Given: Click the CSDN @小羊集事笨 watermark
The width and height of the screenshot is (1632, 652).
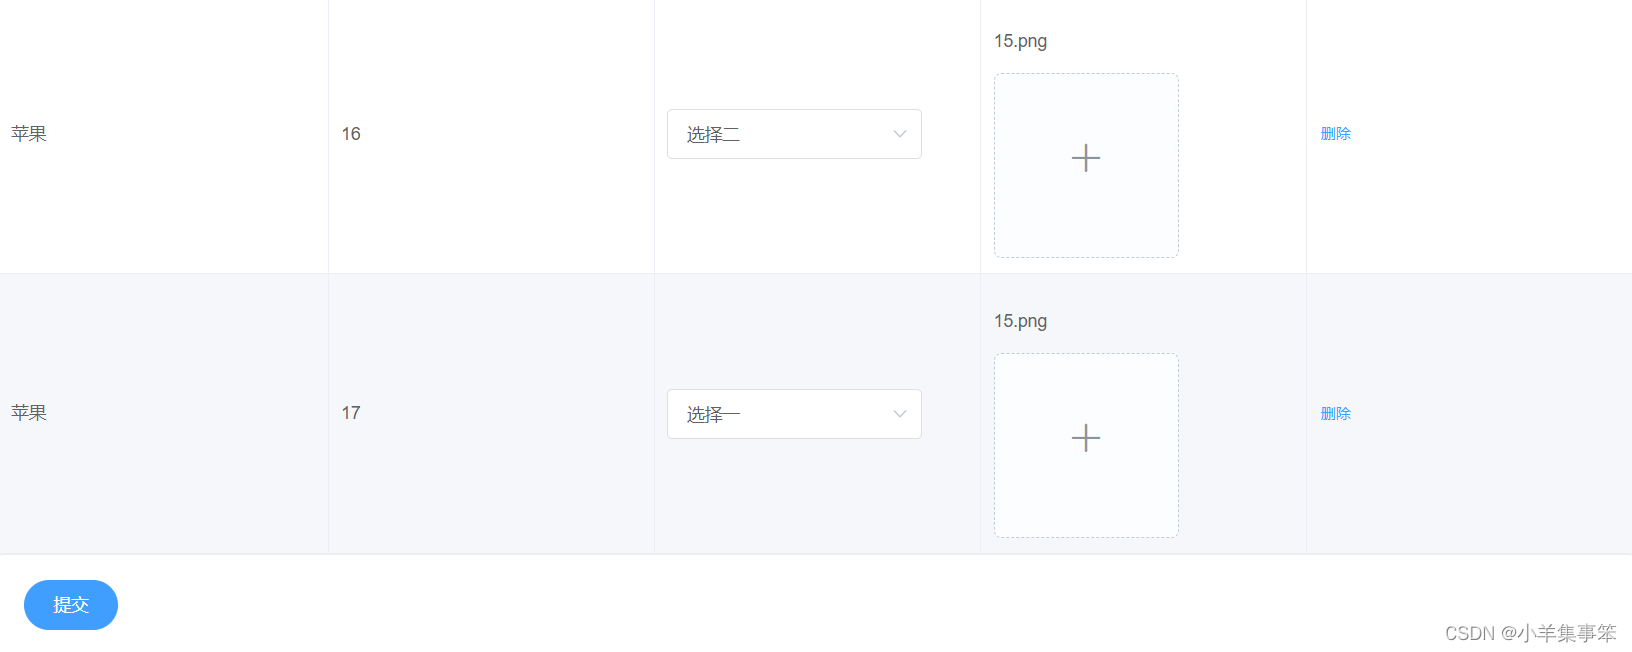Looking at the screenshot, I should [1530, 633].
